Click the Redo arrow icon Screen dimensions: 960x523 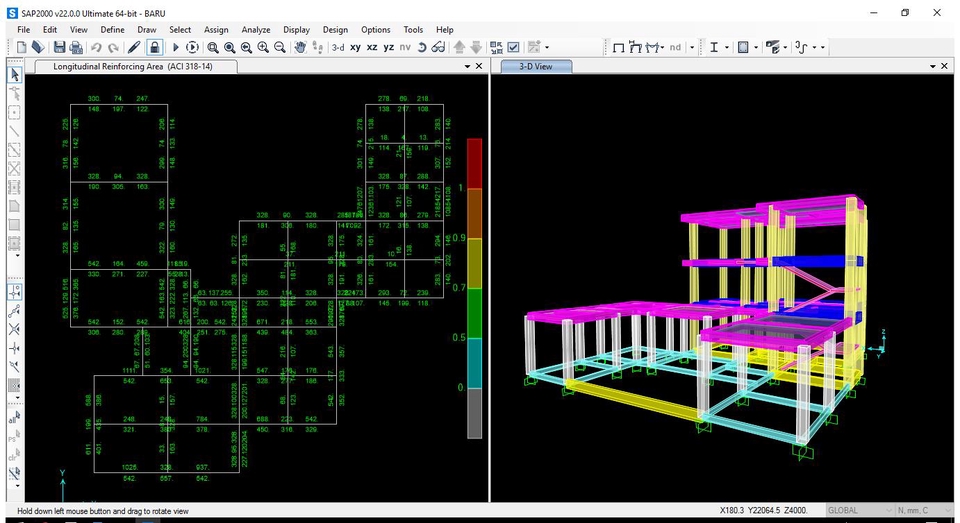113,47
